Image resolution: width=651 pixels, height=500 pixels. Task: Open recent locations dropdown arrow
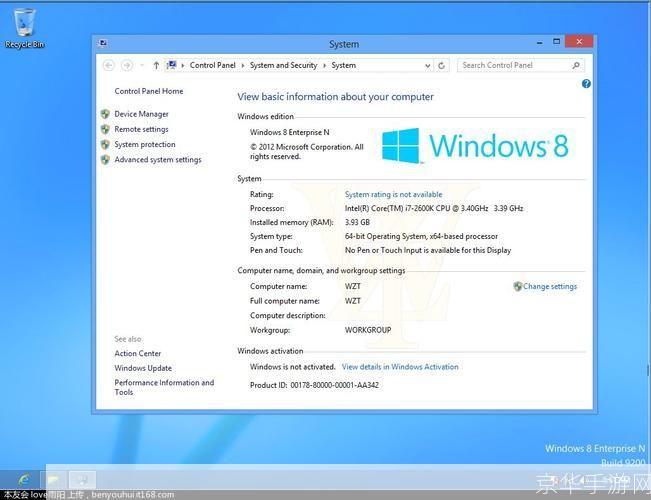[142, 65]
